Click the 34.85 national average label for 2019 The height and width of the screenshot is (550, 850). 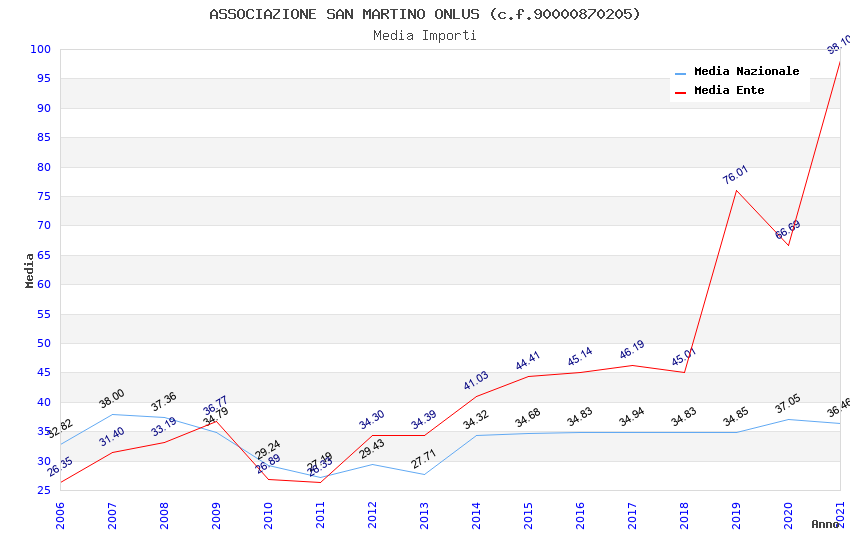click(736, 417)
